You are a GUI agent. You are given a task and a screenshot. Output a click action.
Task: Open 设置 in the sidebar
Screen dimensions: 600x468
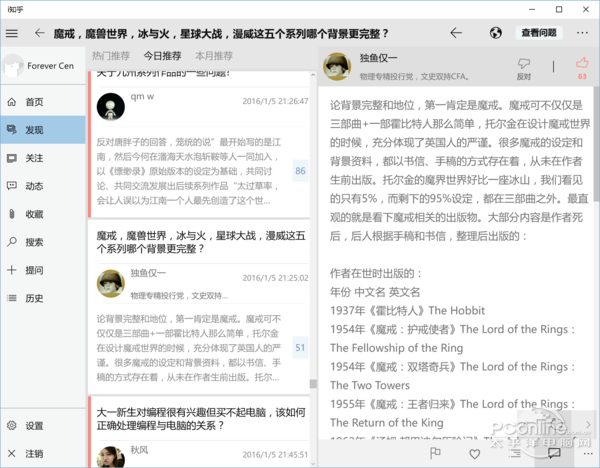43,426
